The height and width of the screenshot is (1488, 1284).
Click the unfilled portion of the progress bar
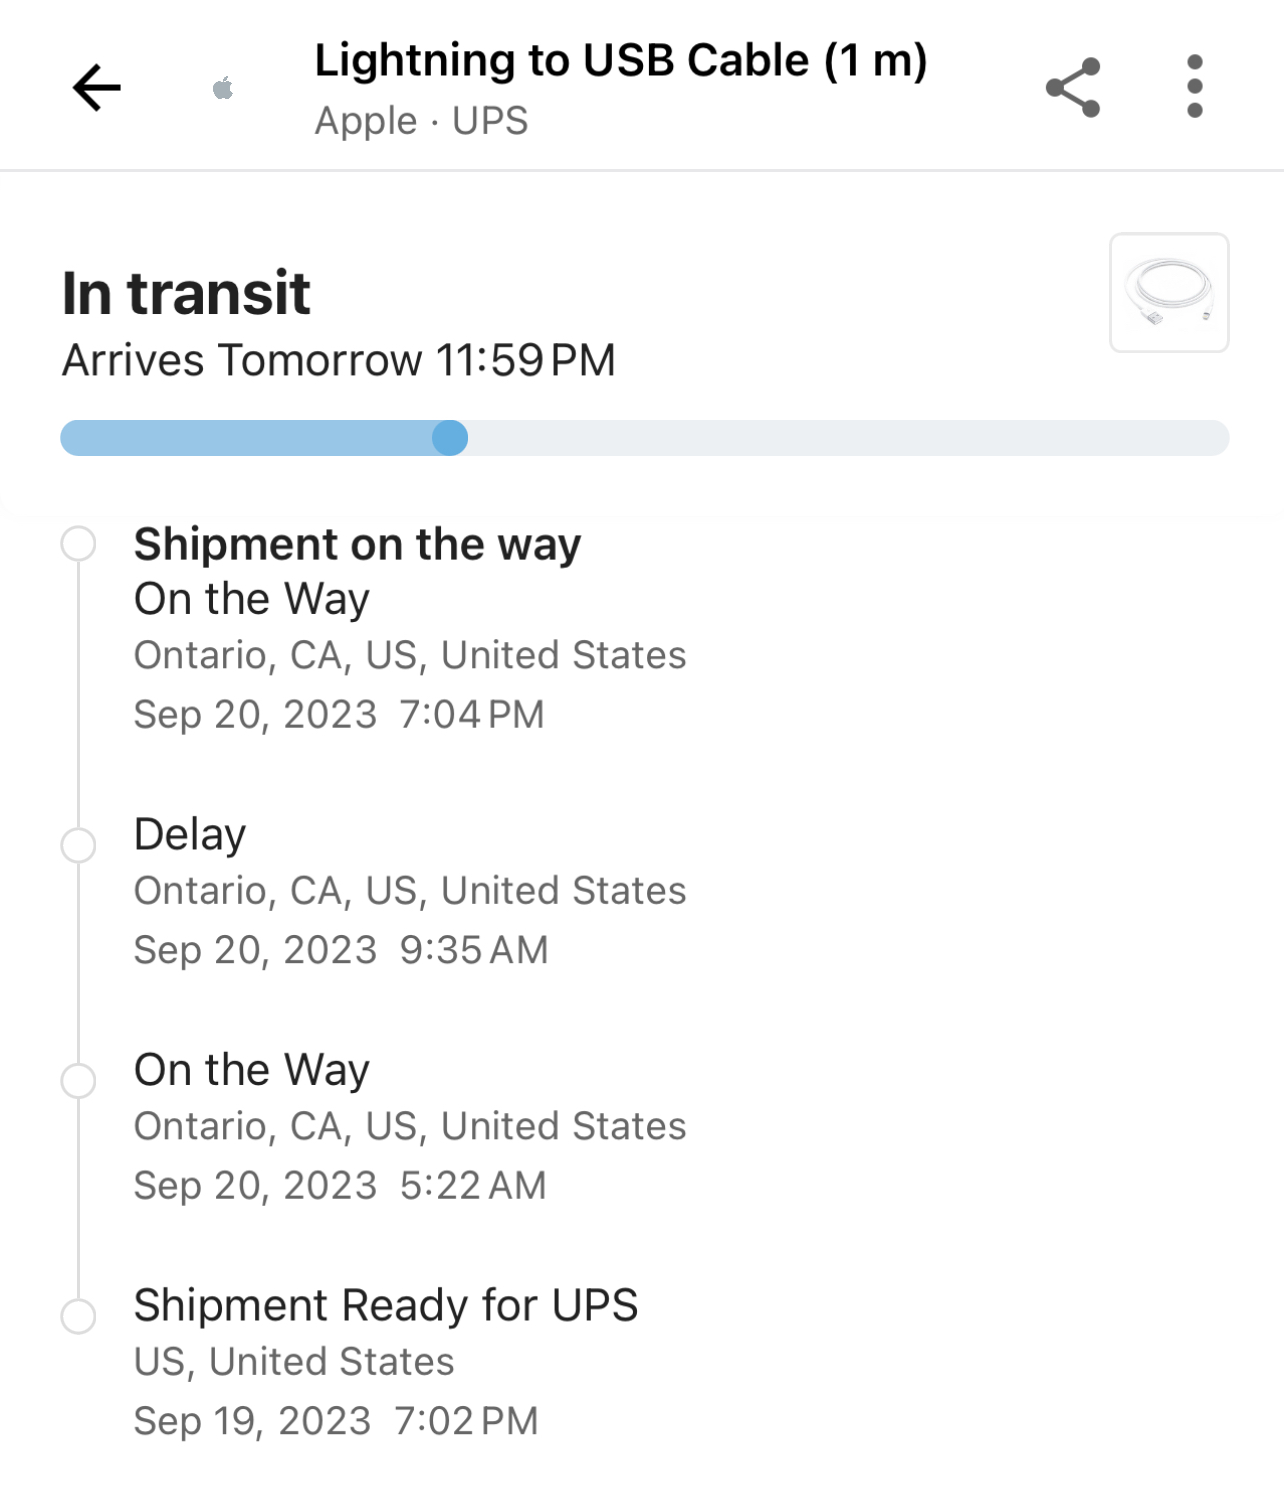[x=848, y=438]
